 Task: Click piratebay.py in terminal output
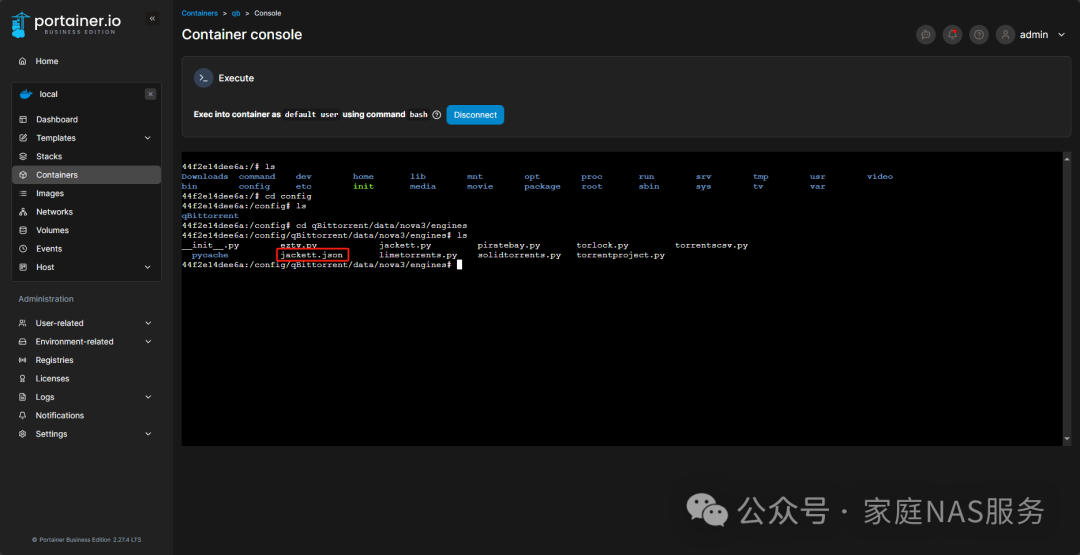click(x=509, y=245)
